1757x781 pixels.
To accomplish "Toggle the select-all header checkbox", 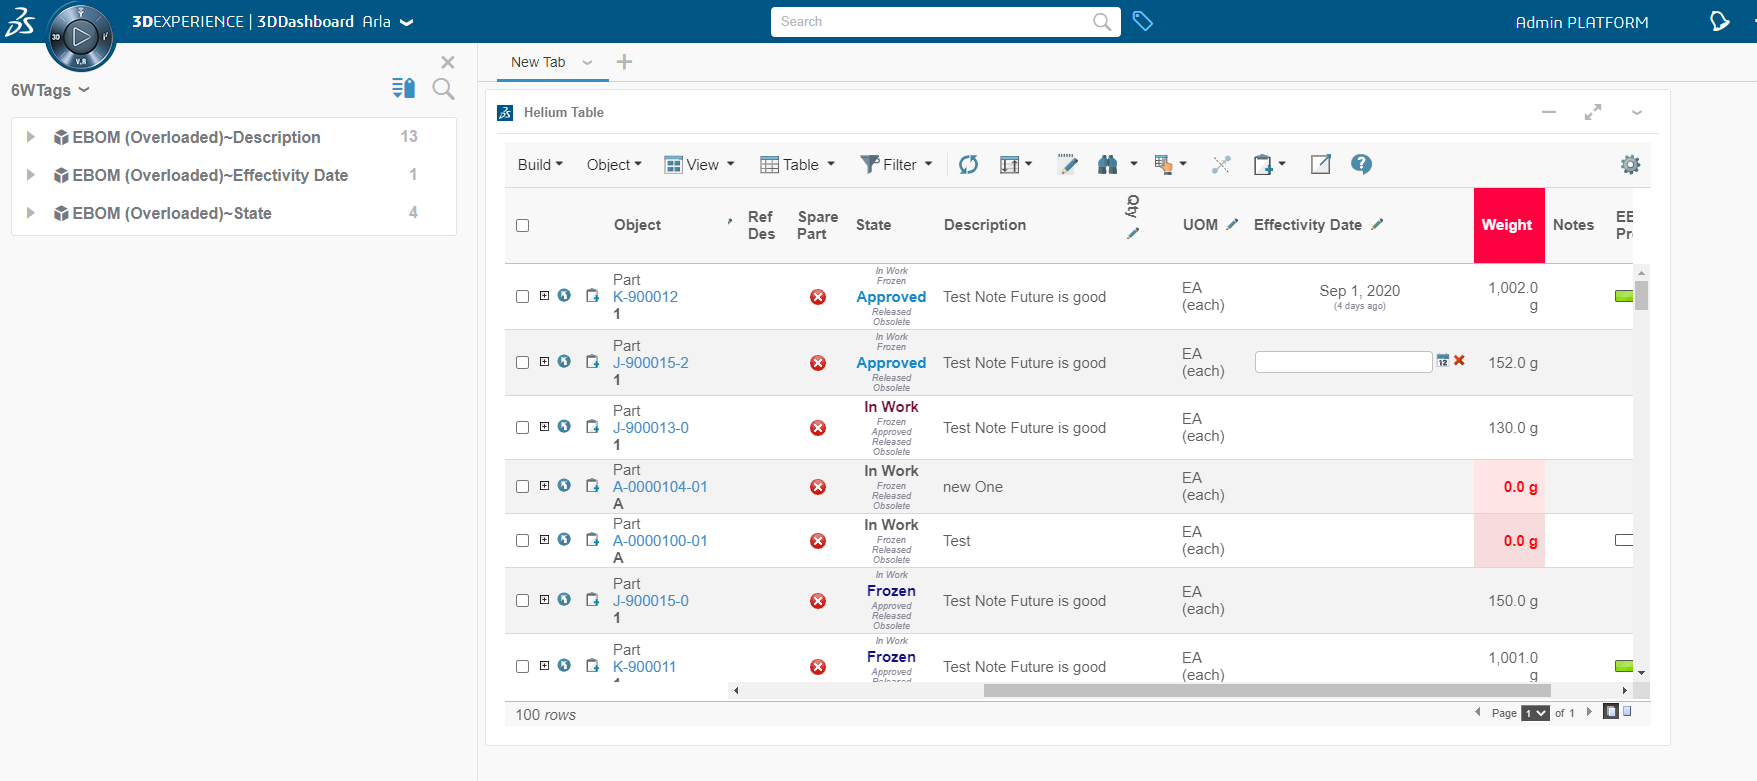I will [x=522, y=225].
